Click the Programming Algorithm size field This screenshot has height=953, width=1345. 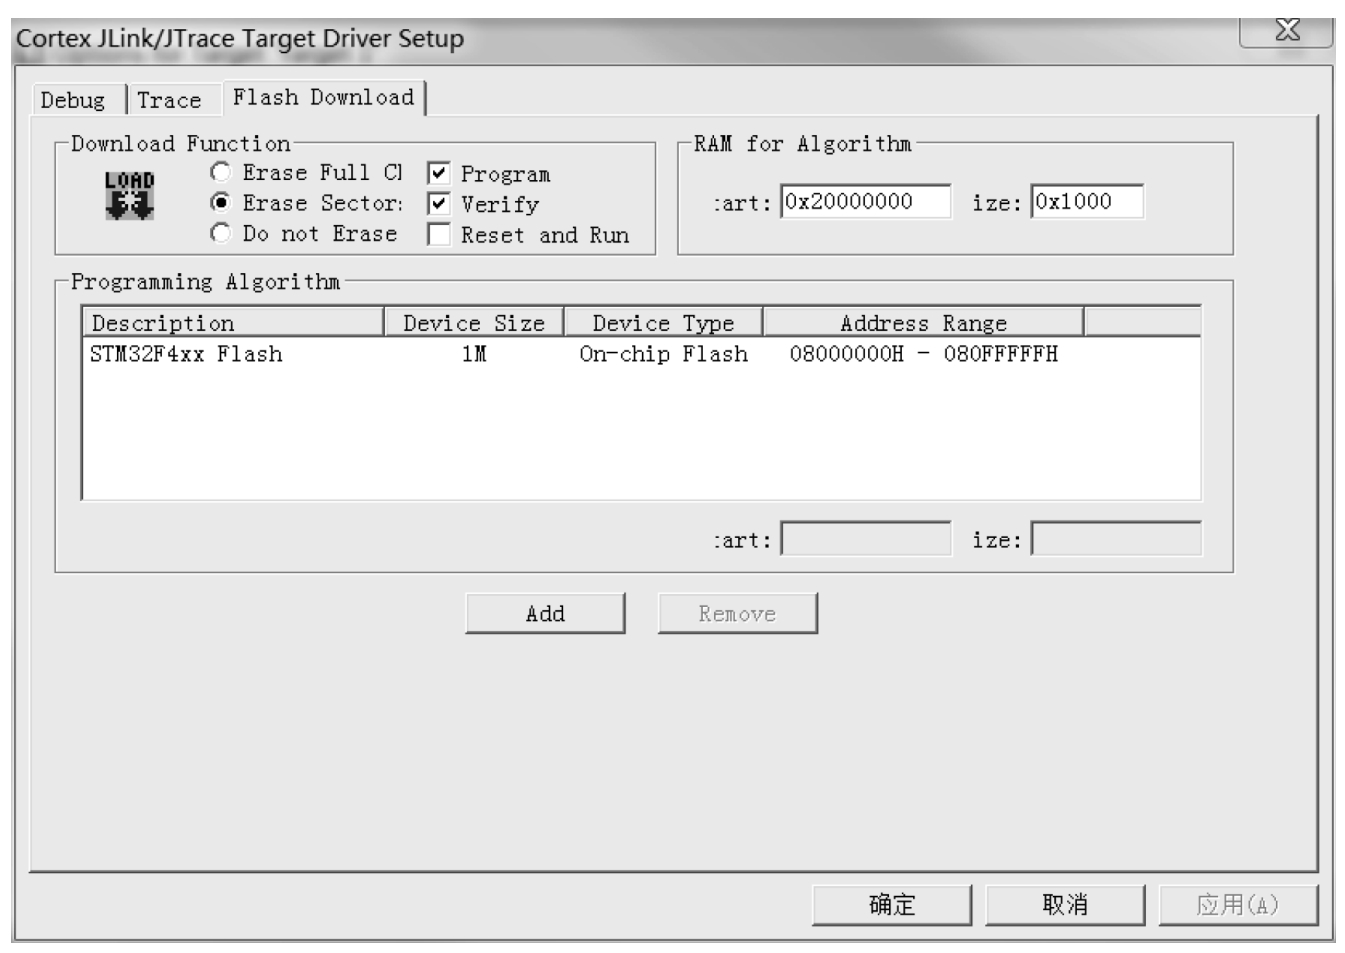(x=1116, y=538)
